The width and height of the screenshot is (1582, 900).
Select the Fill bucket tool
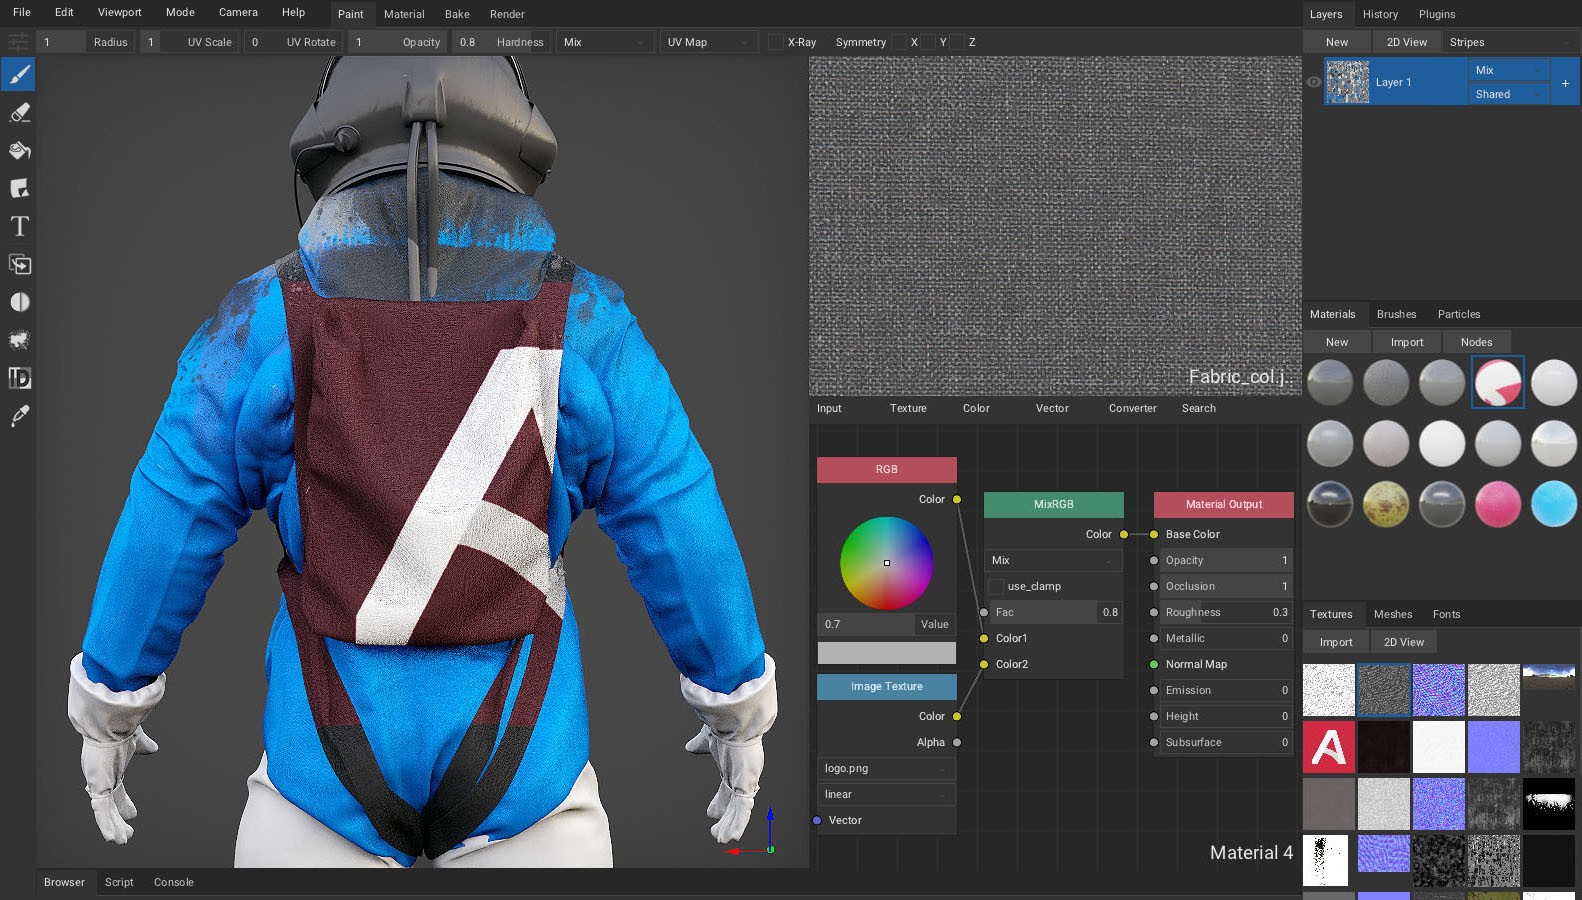[x=19, y=151]
